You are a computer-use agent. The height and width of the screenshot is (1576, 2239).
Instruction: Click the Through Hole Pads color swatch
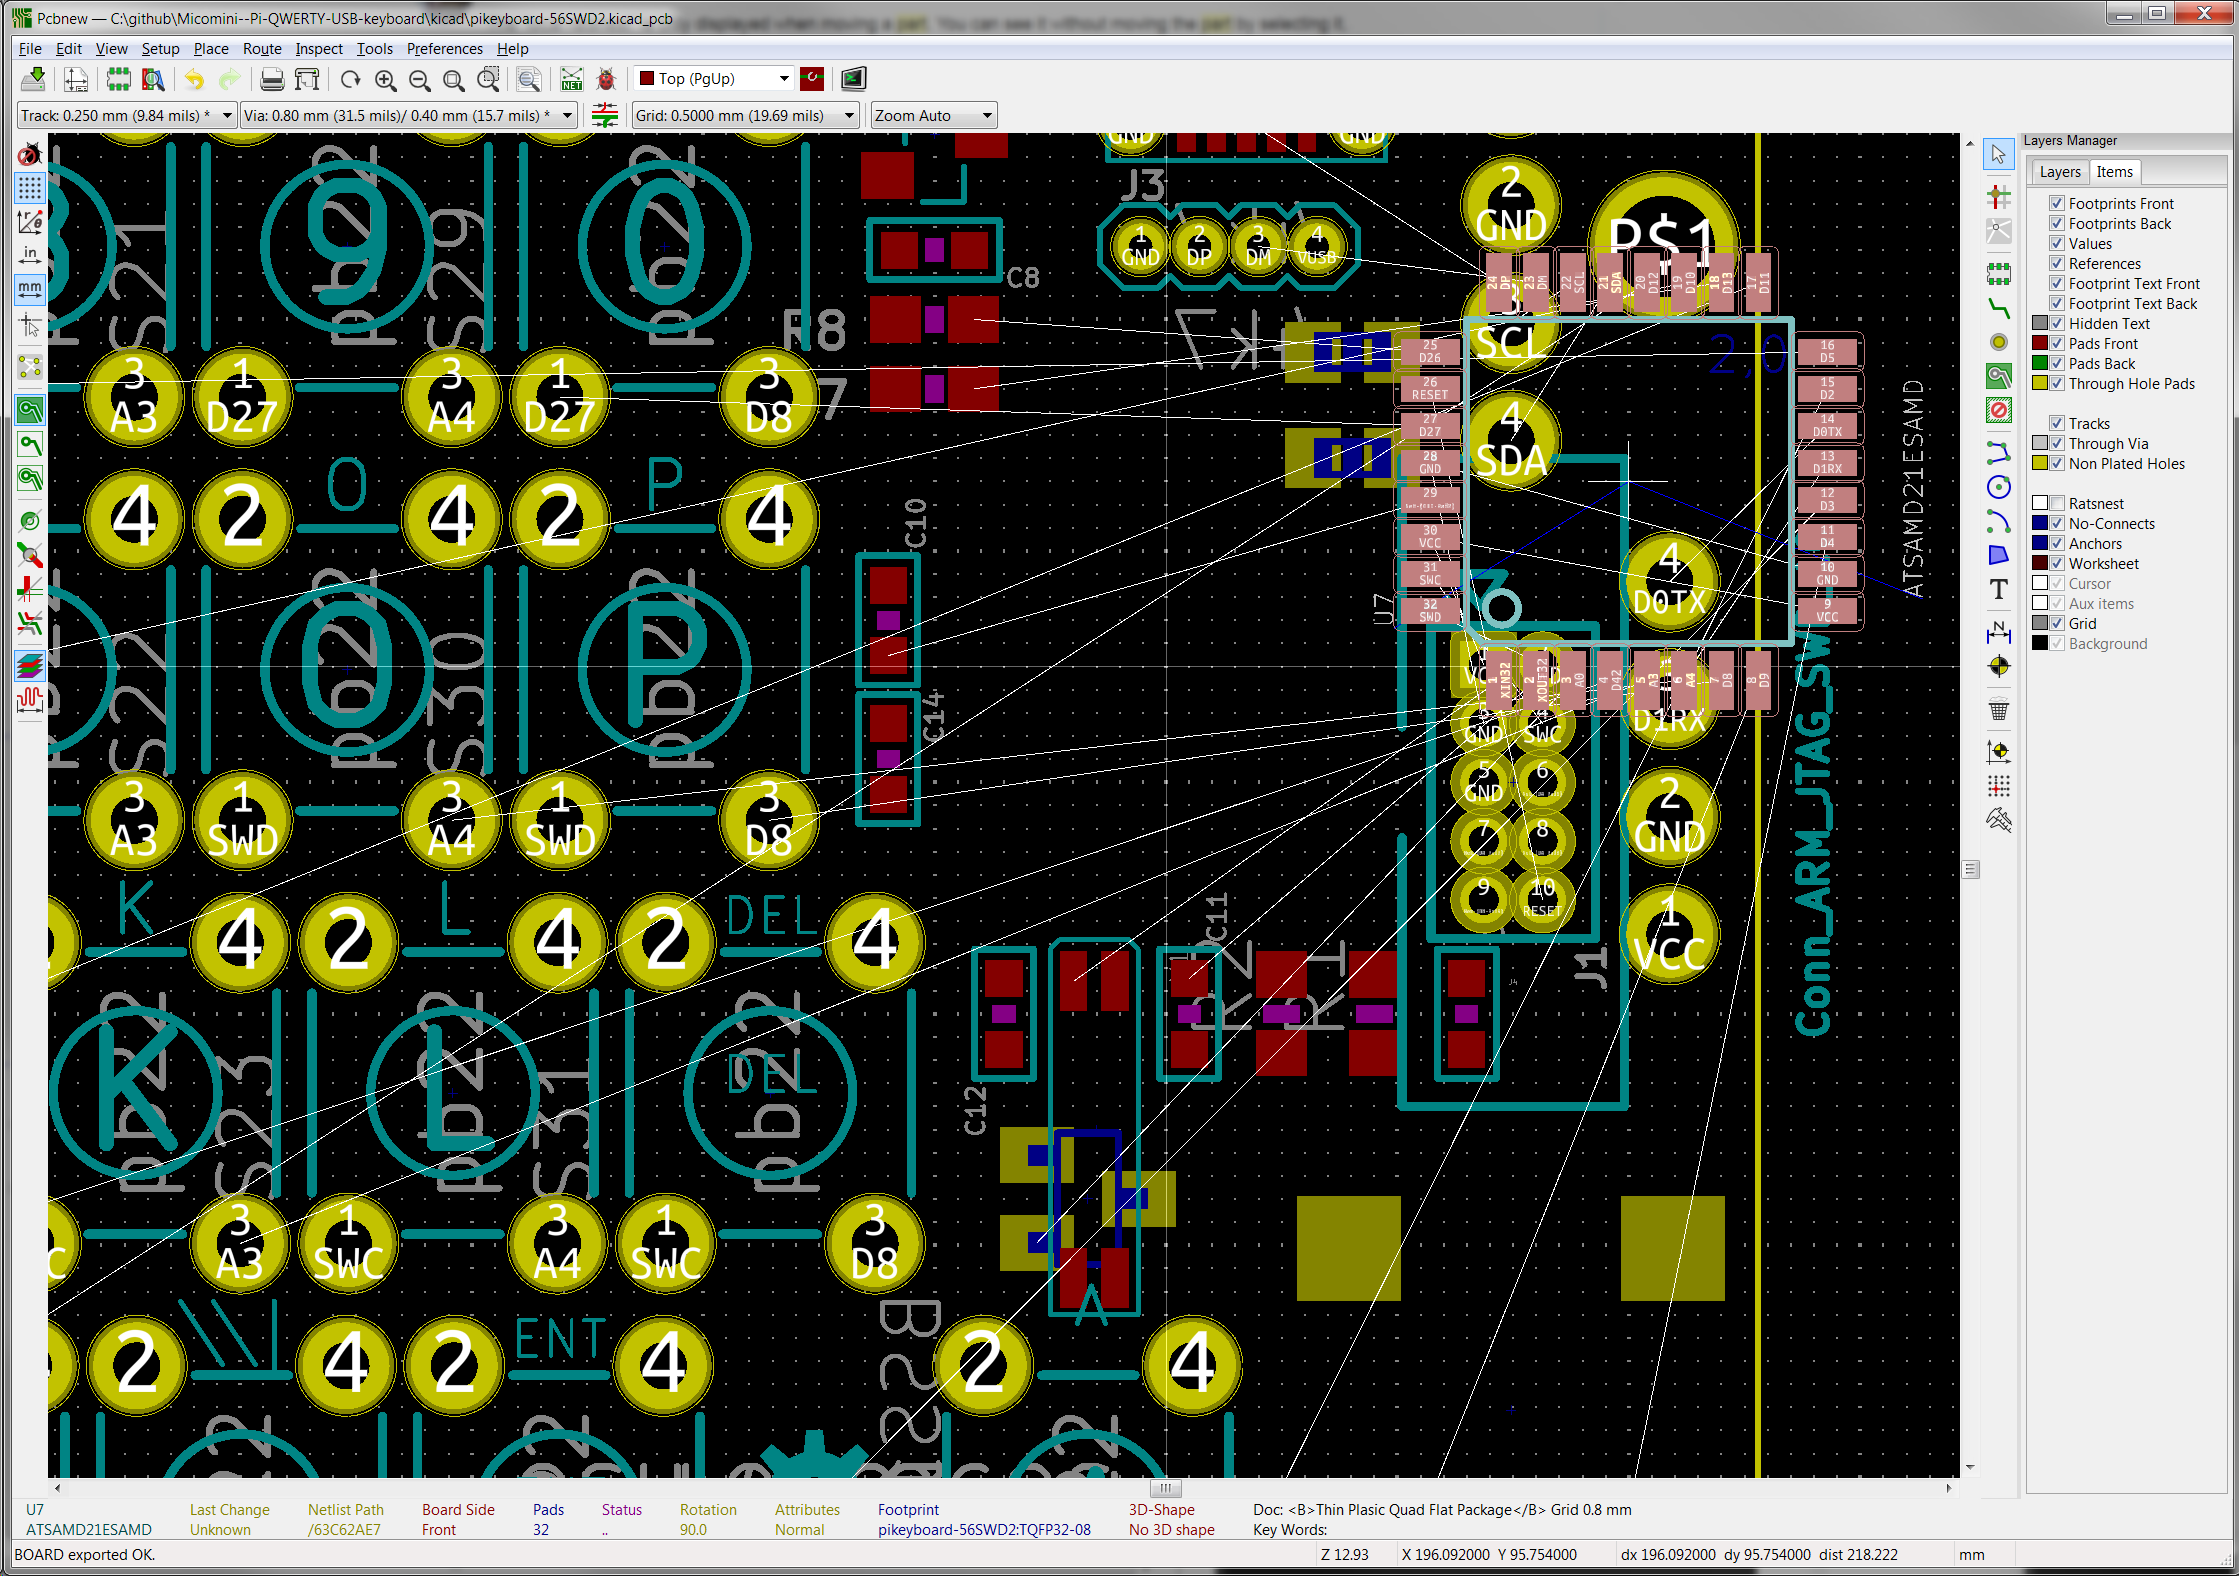tap(2040, 383)
